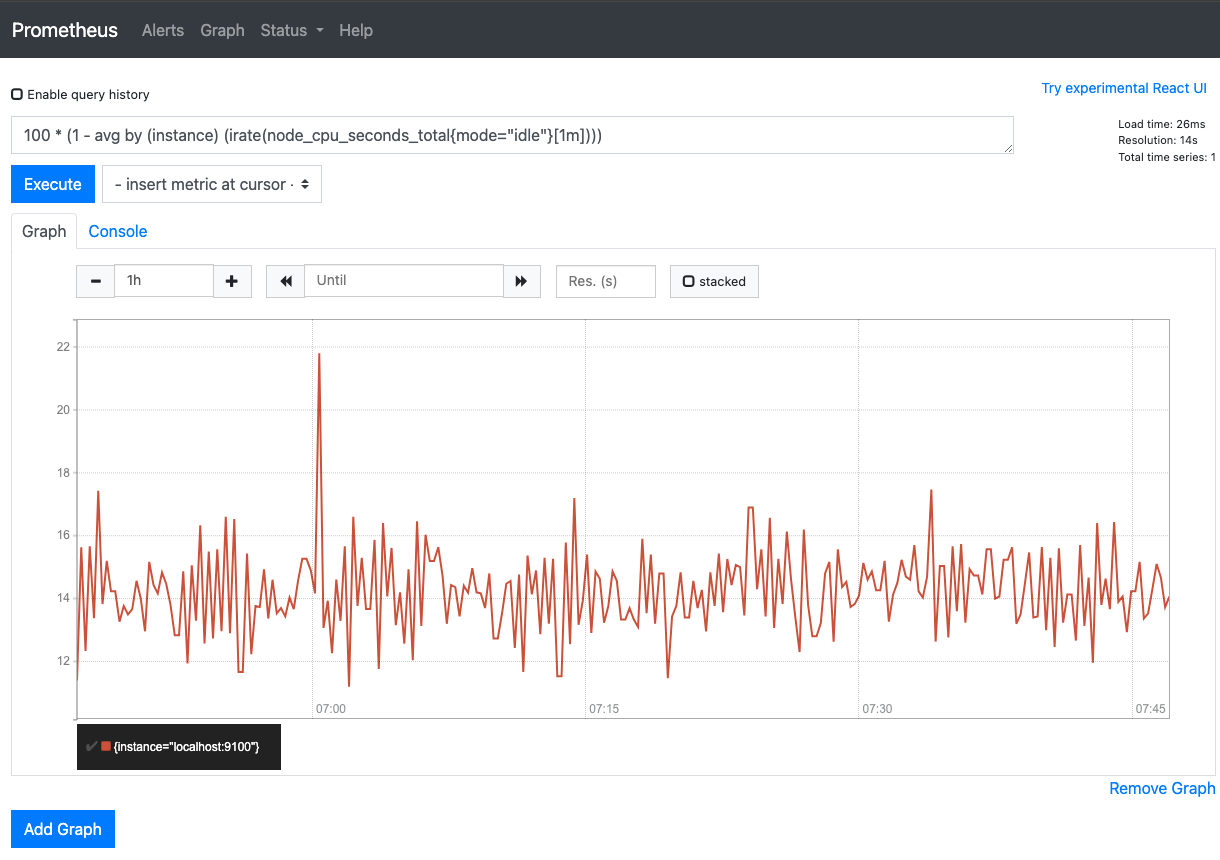Click the resize grip of the query box

pyautogui.click(x=1008, y=148)
